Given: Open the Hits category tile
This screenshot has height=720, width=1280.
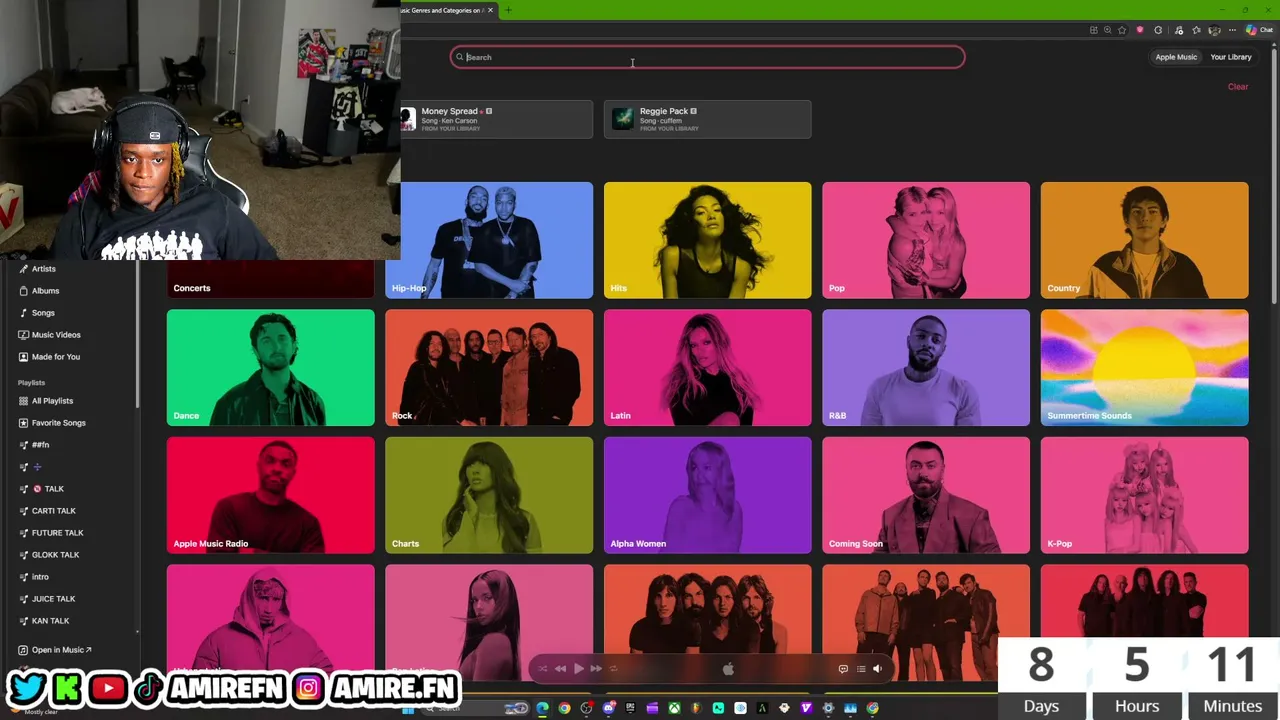Looking at the screenshot, I should point(708,240).
